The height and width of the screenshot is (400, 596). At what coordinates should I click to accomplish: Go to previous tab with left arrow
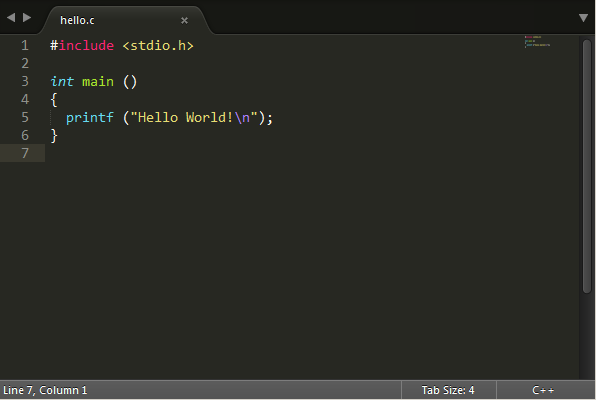pos(11,17)
